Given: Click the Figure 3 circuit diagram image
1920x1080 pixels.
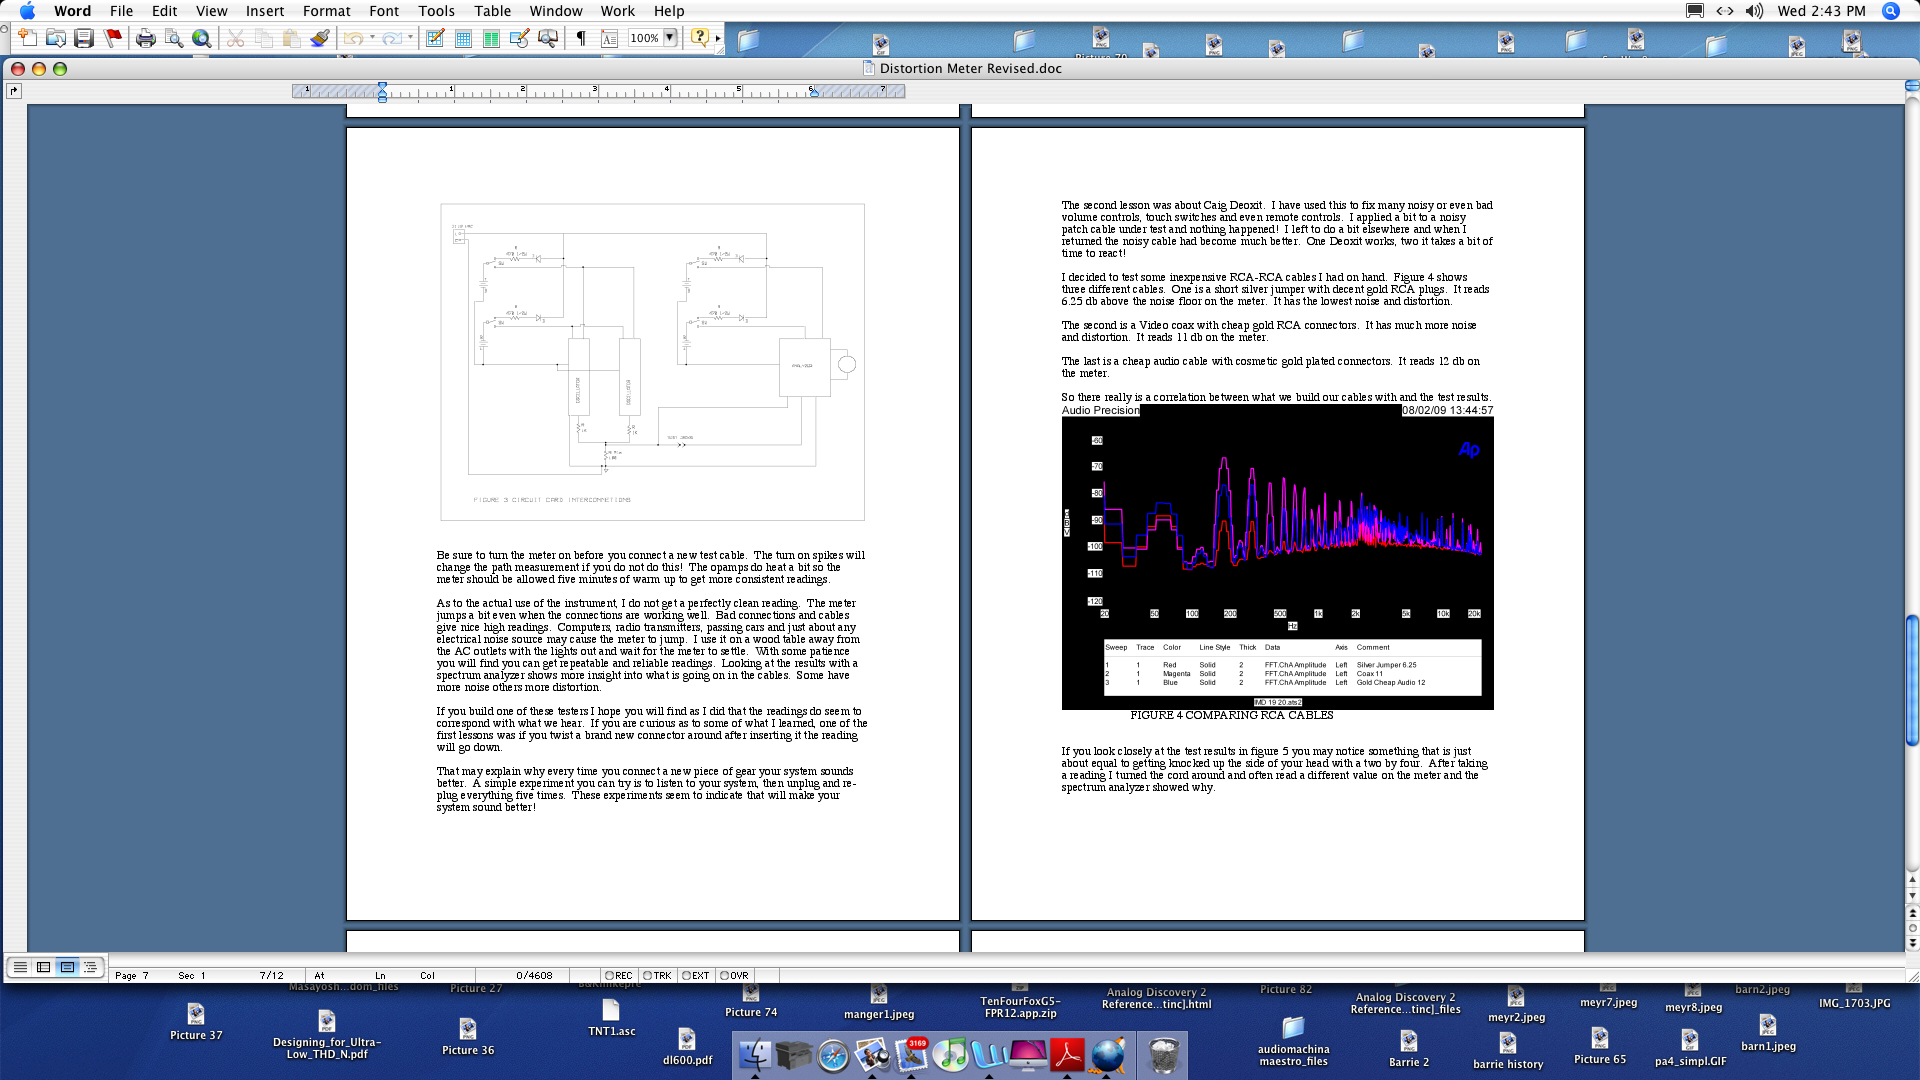Looking at the screenshot, I should 652,362.
